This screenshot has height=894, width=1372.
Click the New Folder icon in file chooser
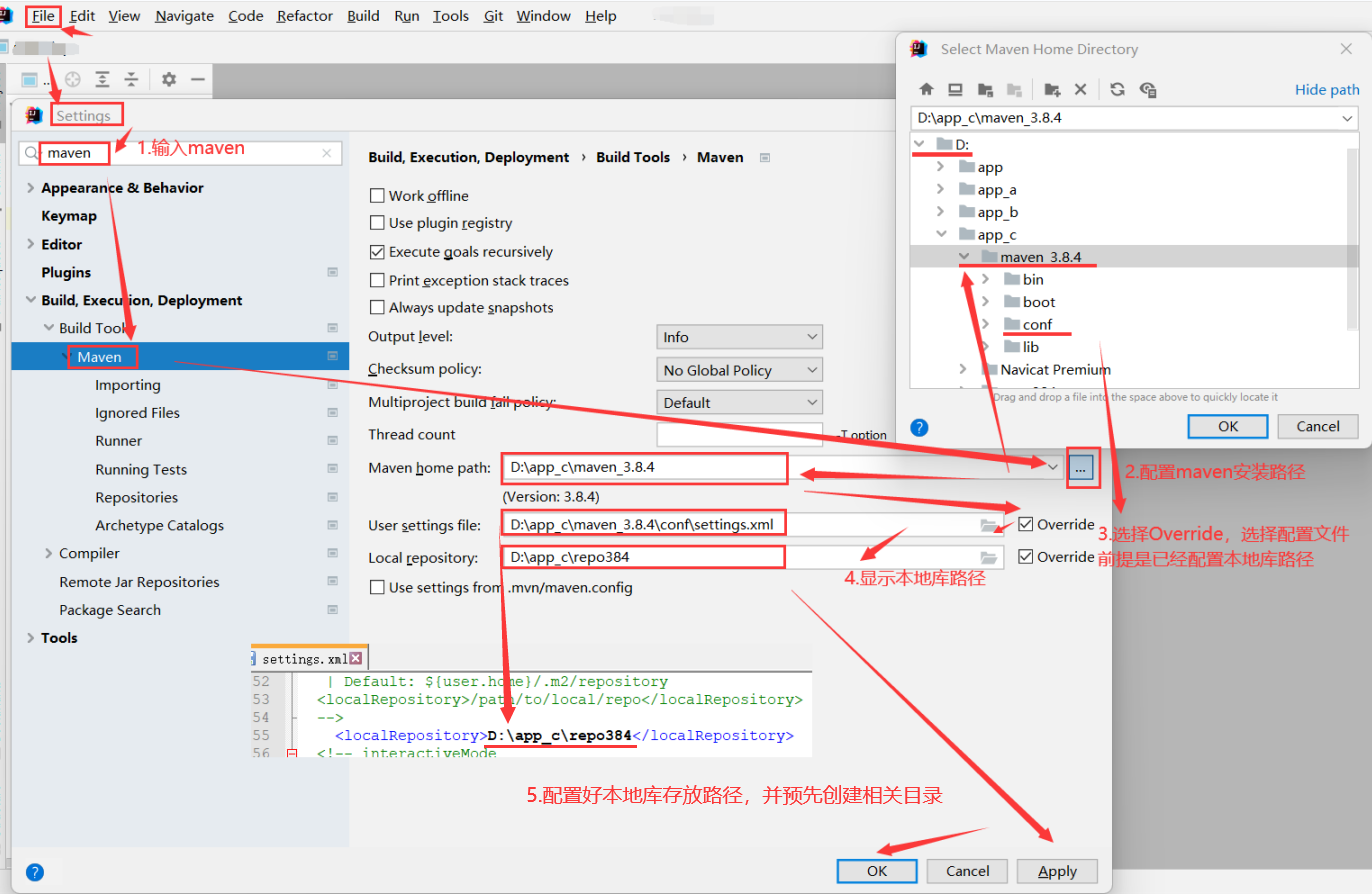(1052, 89)
